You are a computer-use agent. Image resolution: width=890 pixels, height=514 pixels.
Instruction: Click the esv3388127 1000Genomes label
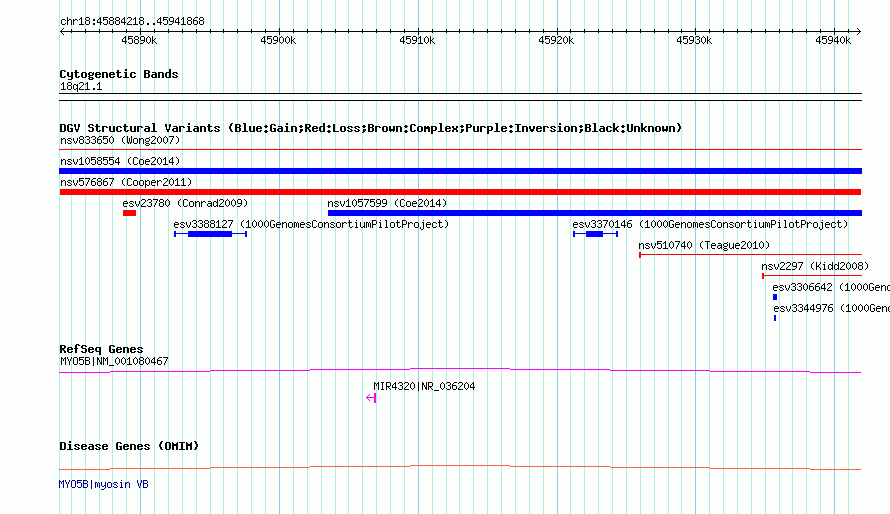tap(311, 224)
